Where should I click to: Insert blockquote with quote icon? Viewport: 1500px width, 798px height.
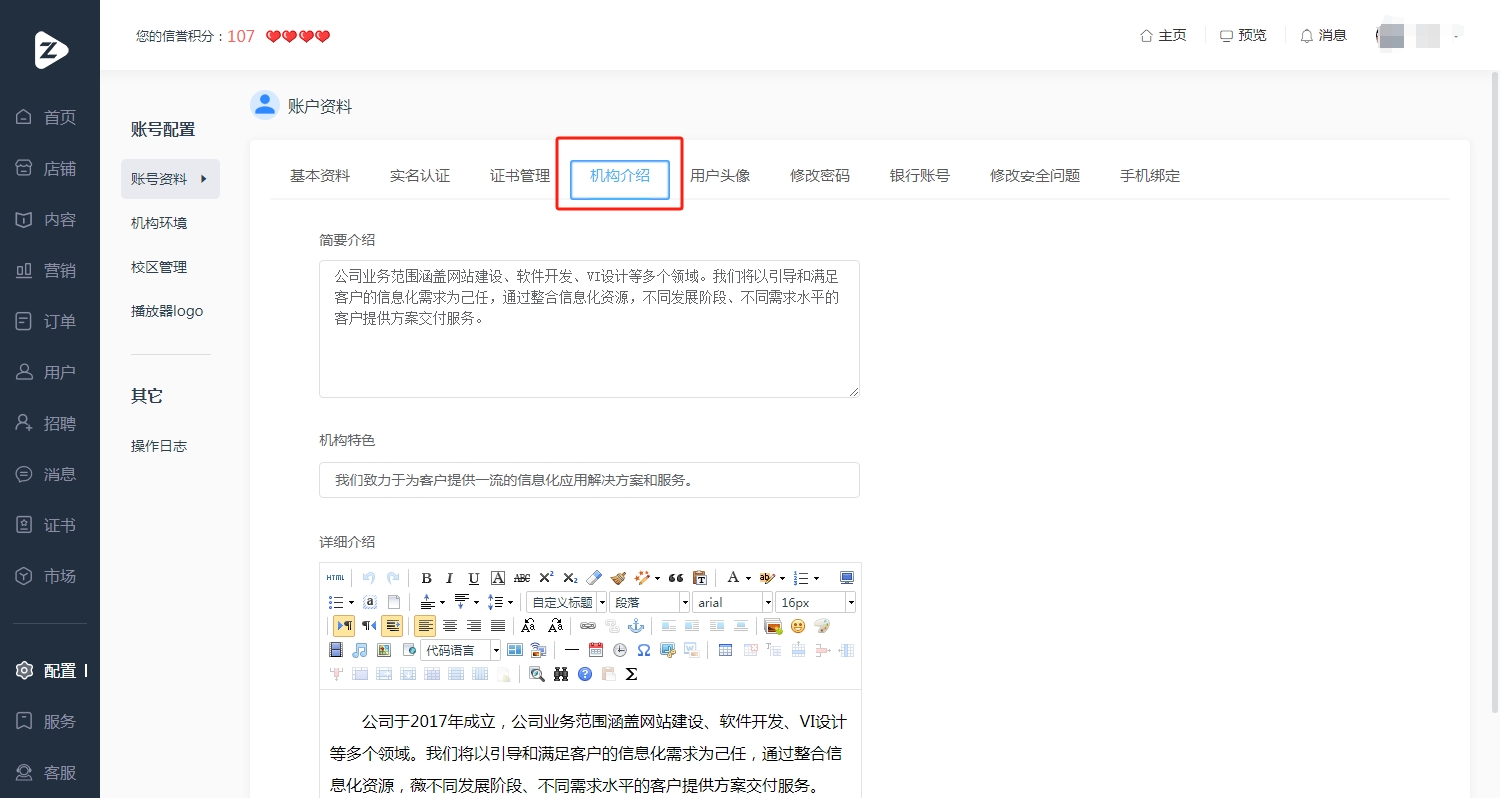click(676, 578)
